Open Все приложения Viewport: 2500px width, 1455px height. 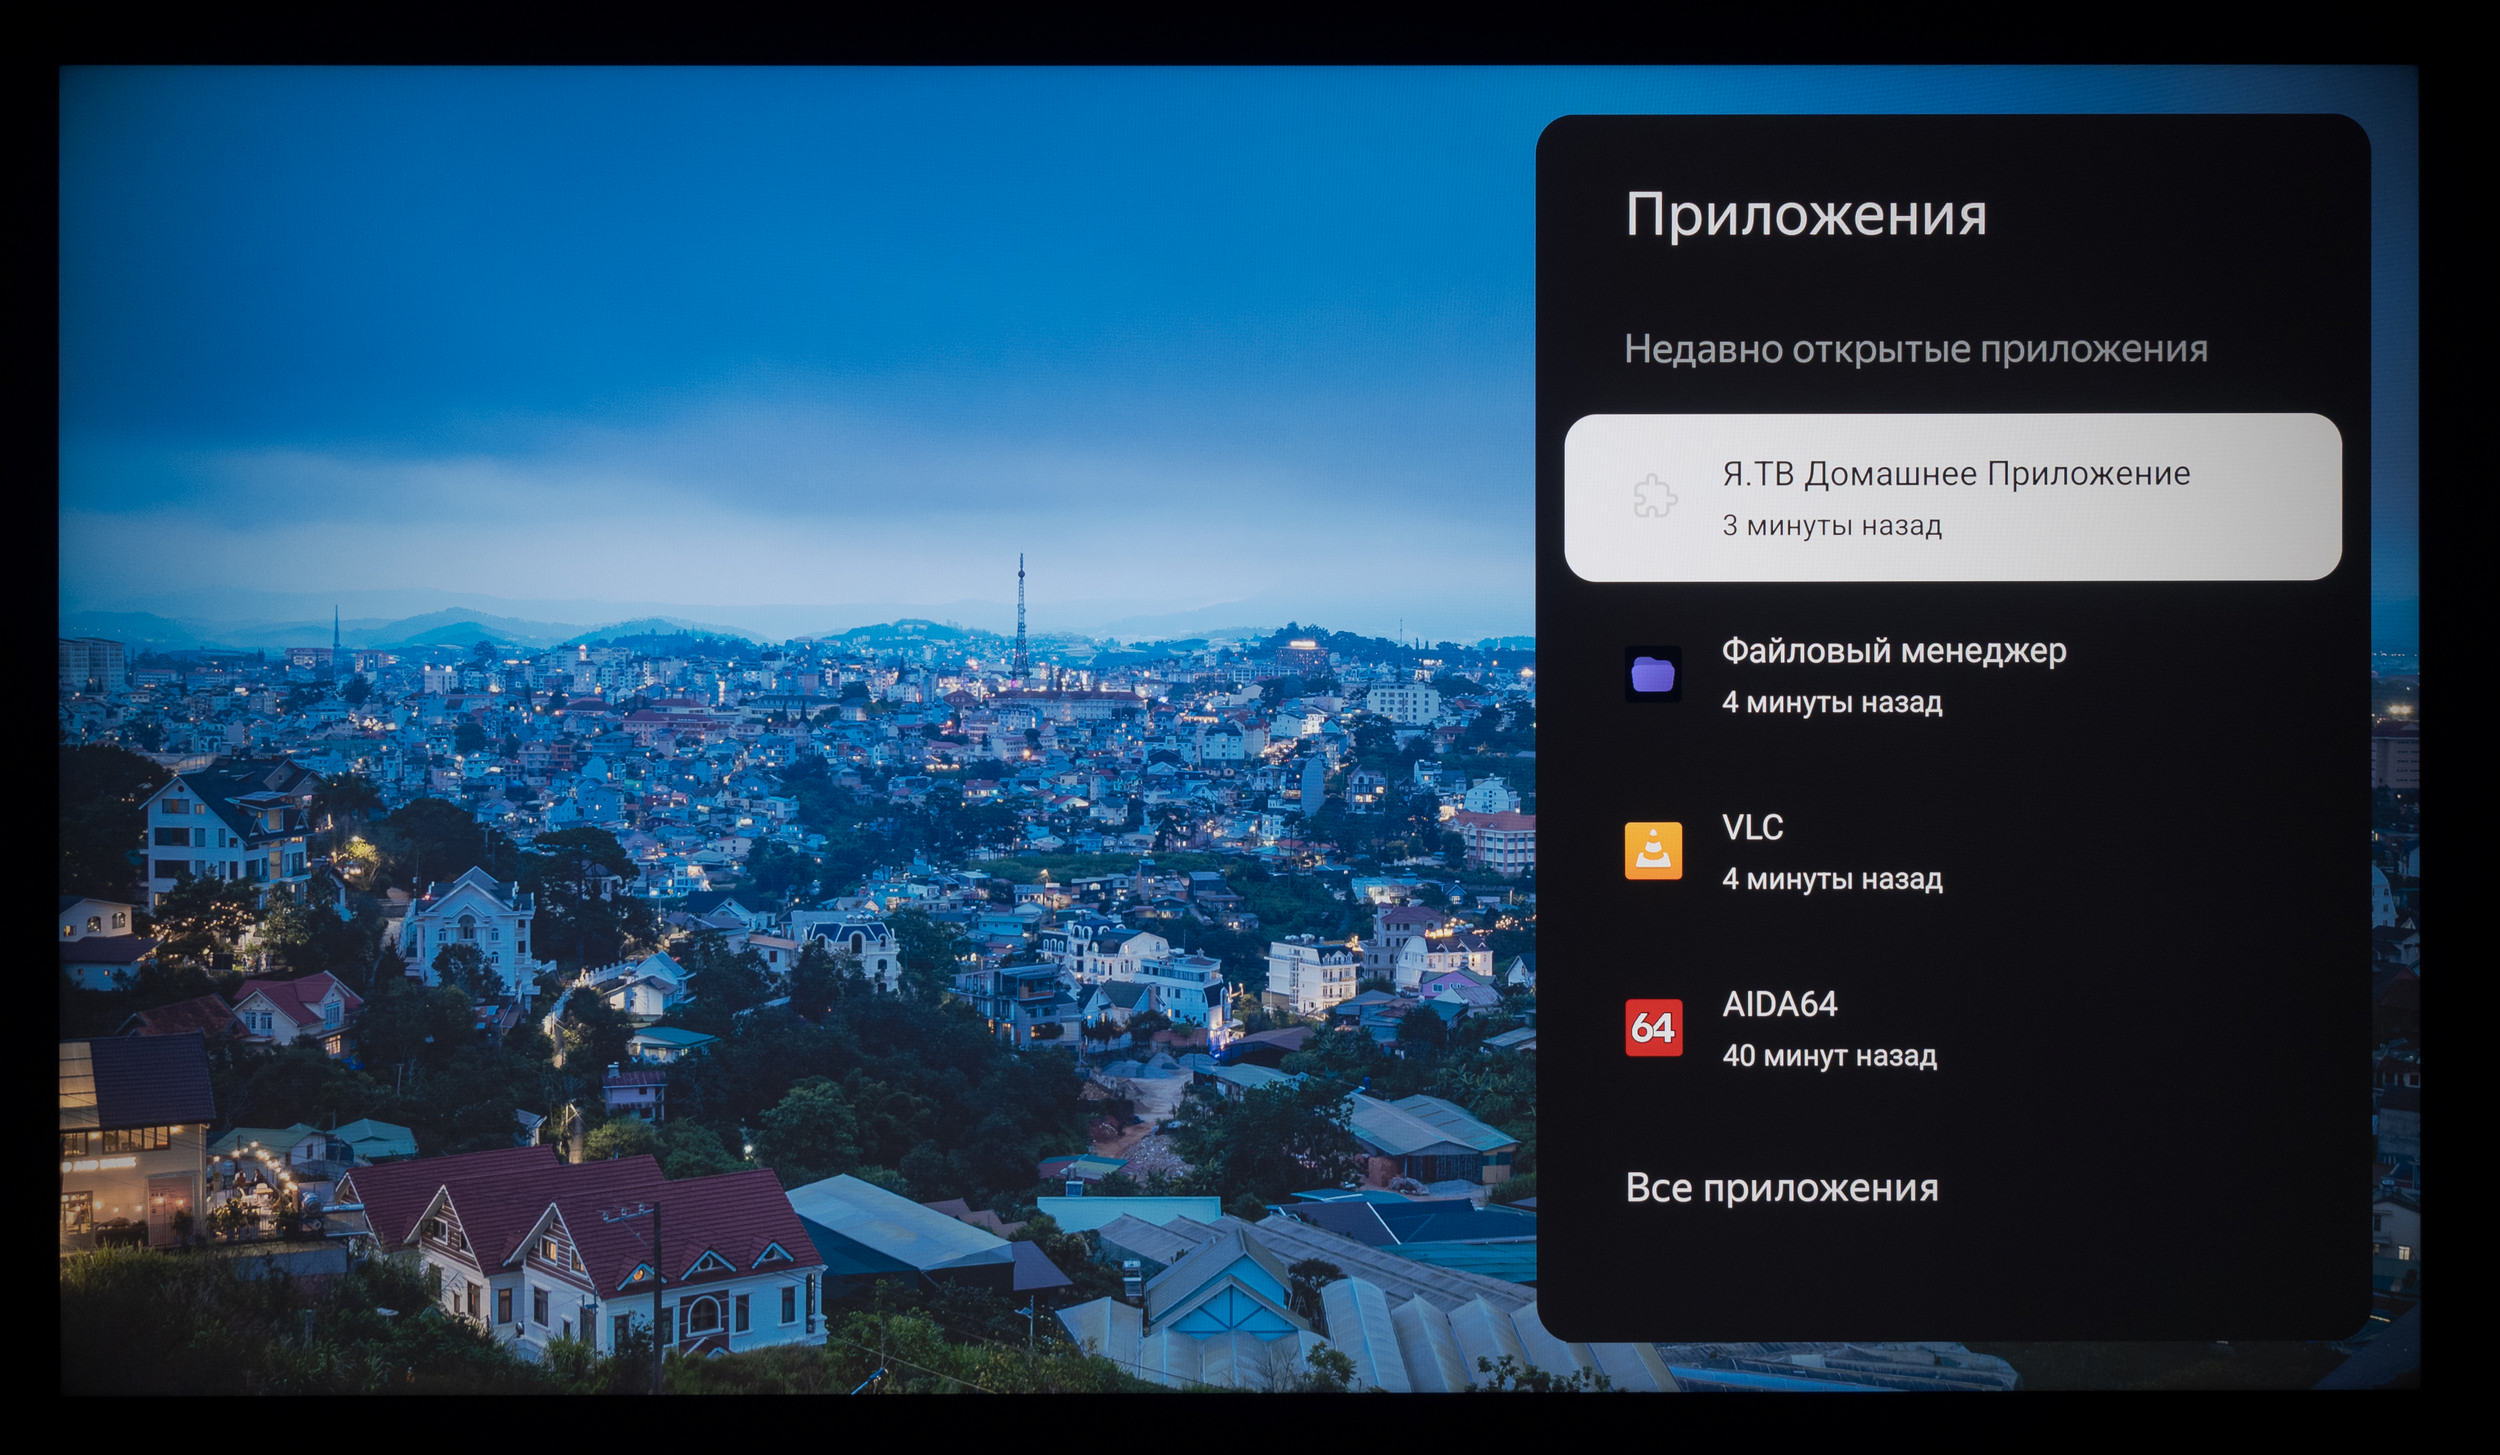click(1781, 1188)
